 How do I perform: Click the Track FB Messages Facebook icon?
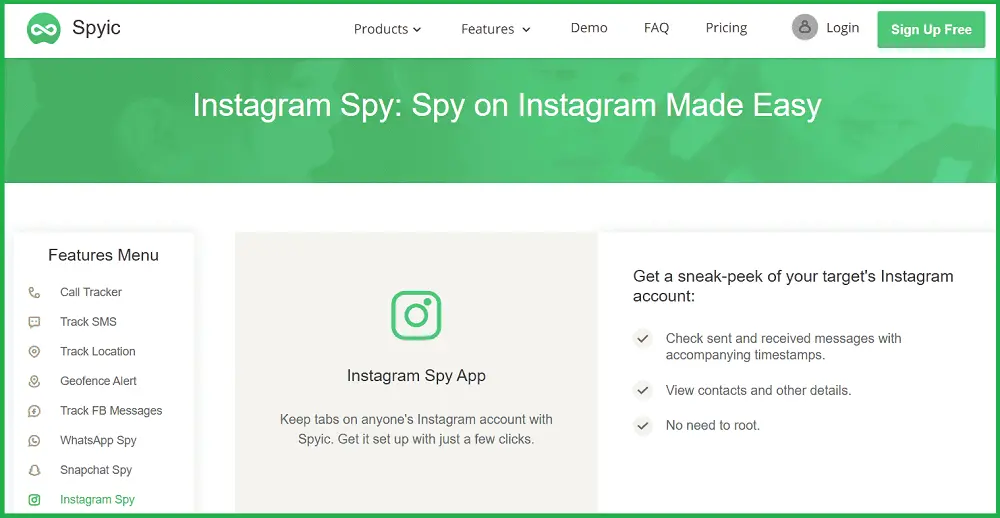34,411
